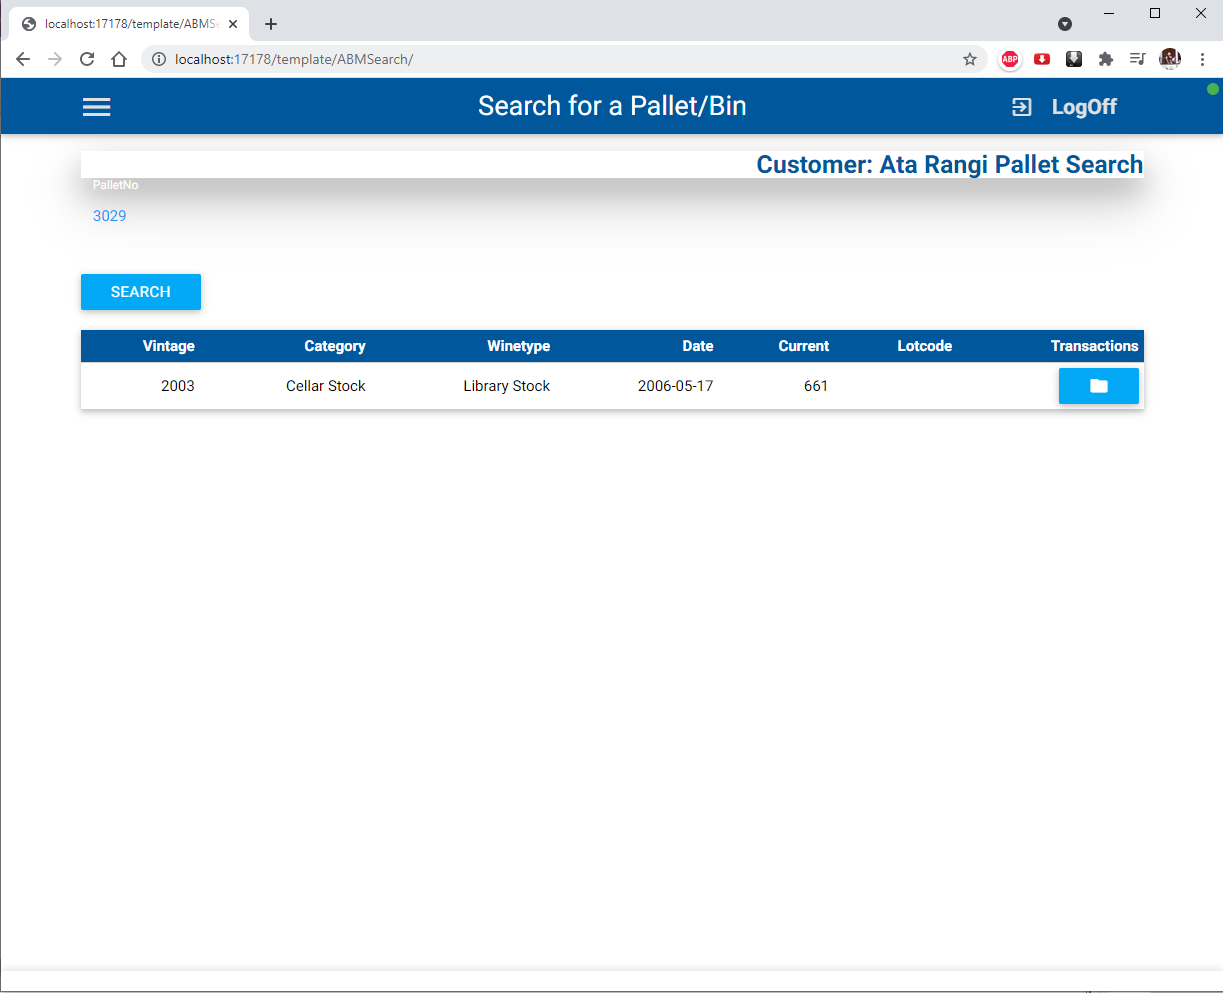Open the Chrome profile avatar
This screenshot has height=993, width=1223.
1170,59
